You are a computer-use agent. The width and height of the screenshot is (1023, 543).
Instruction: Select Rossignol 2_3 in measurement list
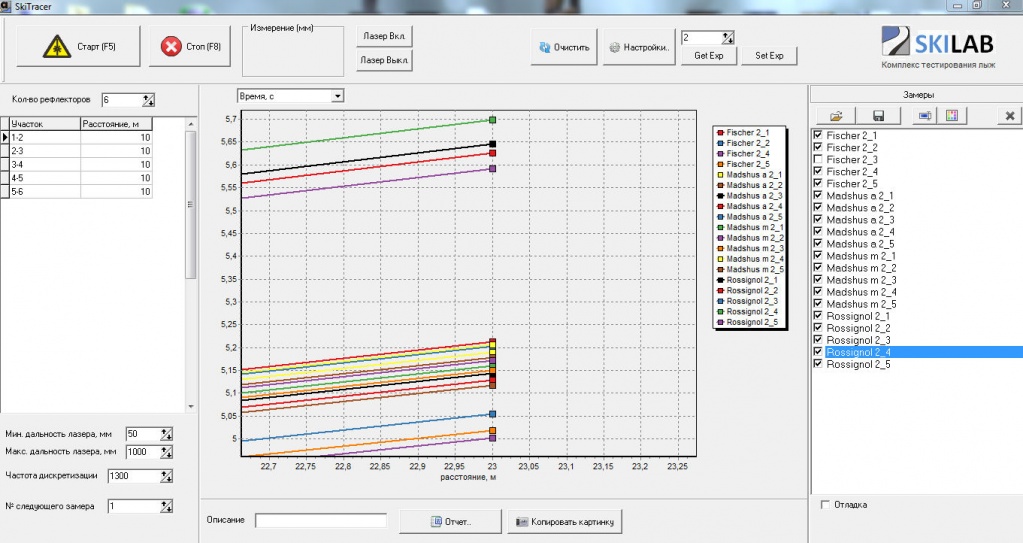tap(858, 339)
